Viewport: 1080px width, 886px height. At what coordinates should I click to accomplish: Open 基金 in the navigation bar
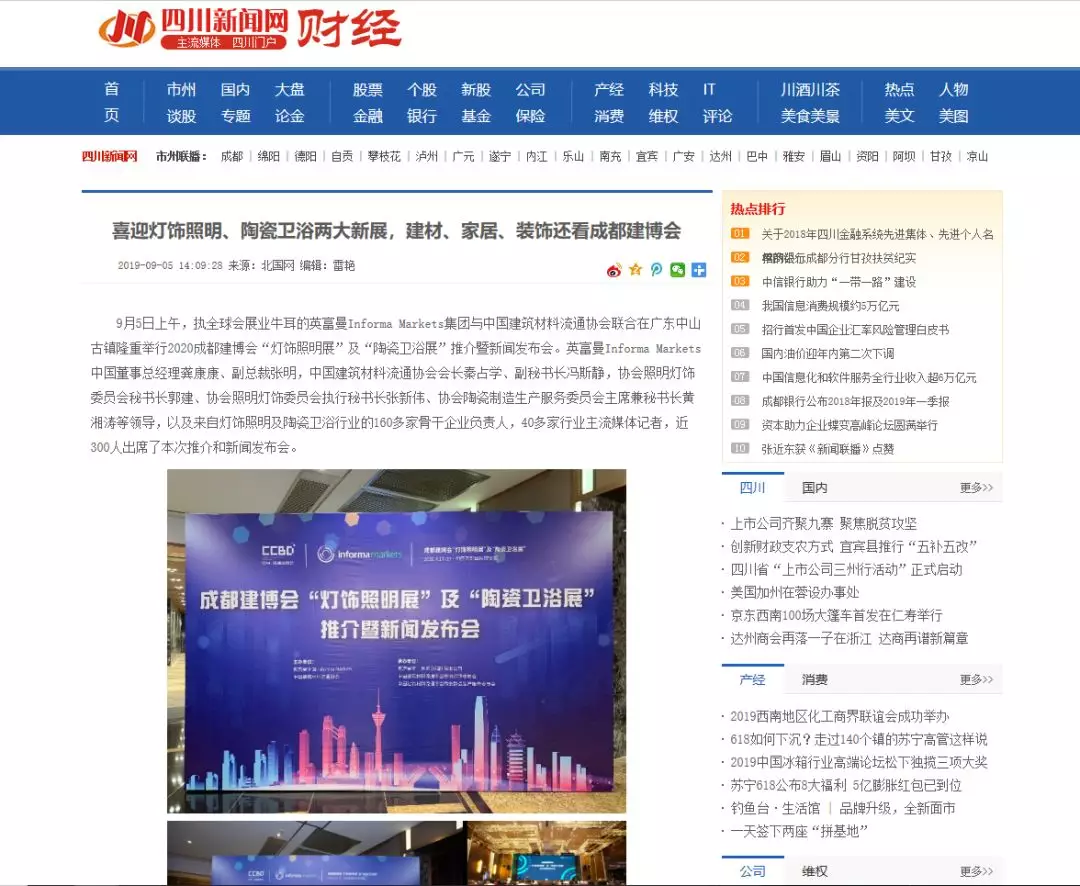476,116
